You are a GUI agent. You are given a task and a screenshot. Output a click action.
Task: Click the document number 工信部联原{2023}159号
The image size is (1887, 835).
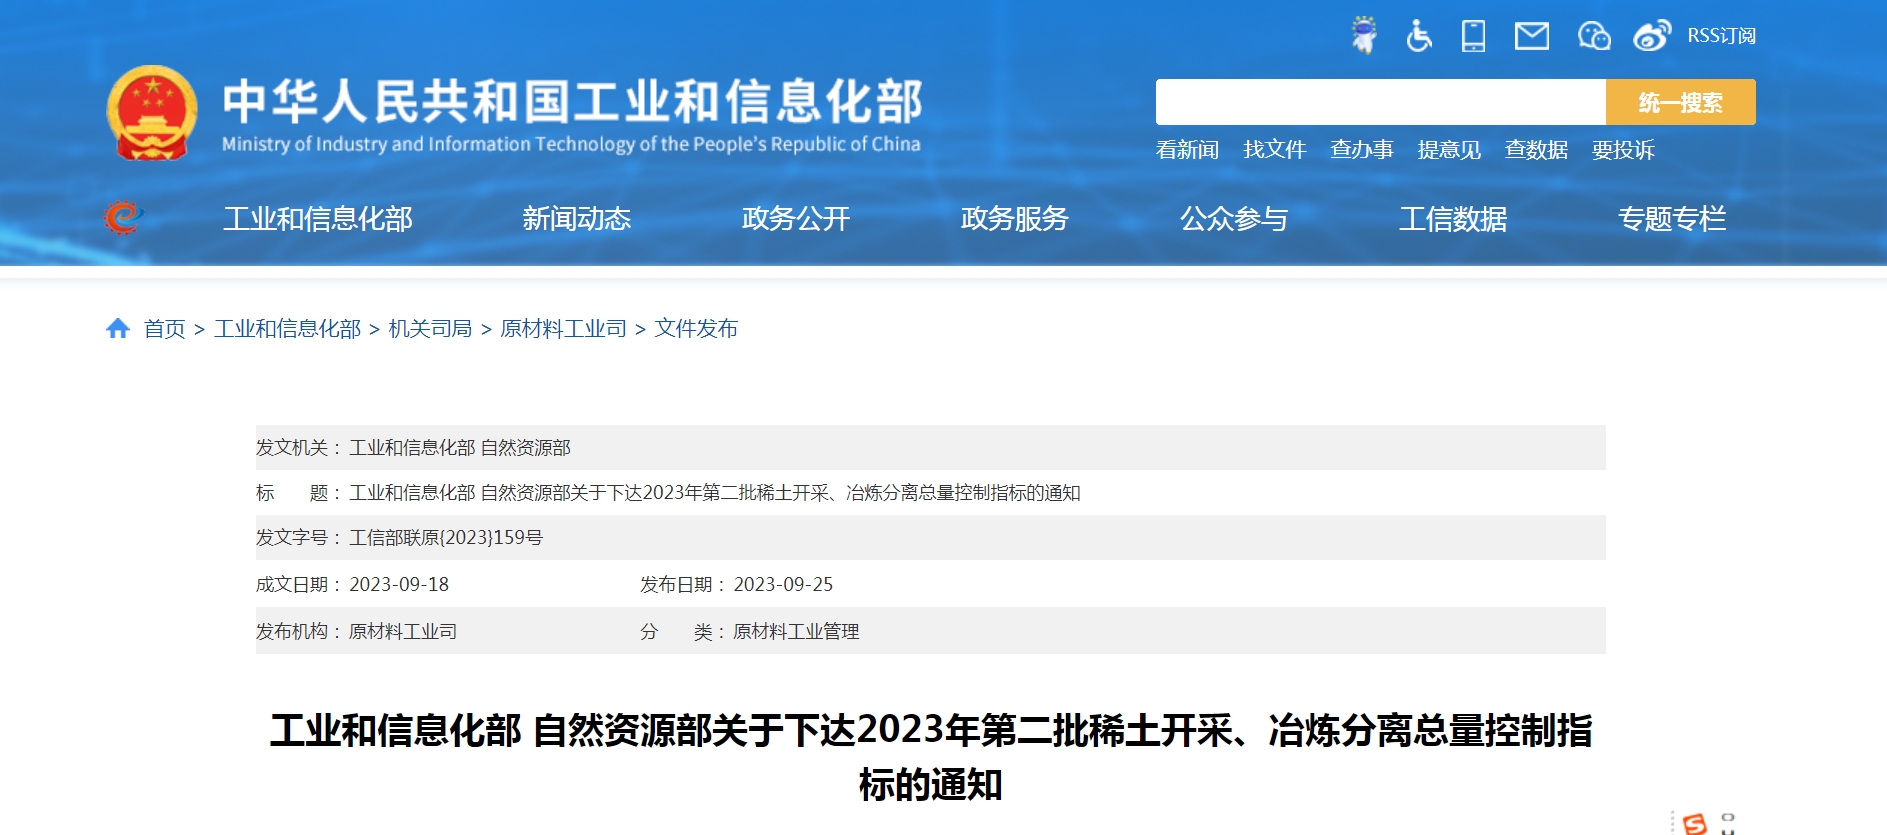pyautogui.click(x=446, y=538)
